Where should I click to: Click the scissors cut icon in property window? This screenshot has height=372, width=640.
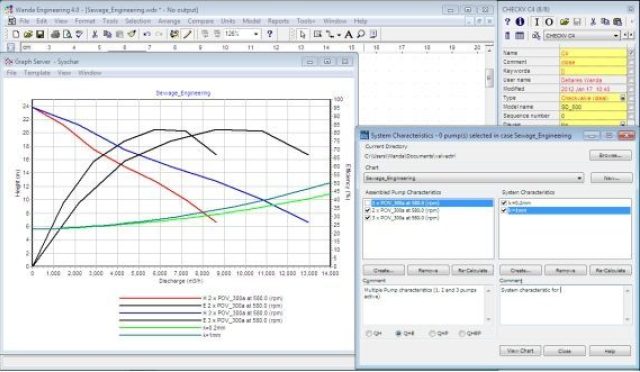[593, 22]
